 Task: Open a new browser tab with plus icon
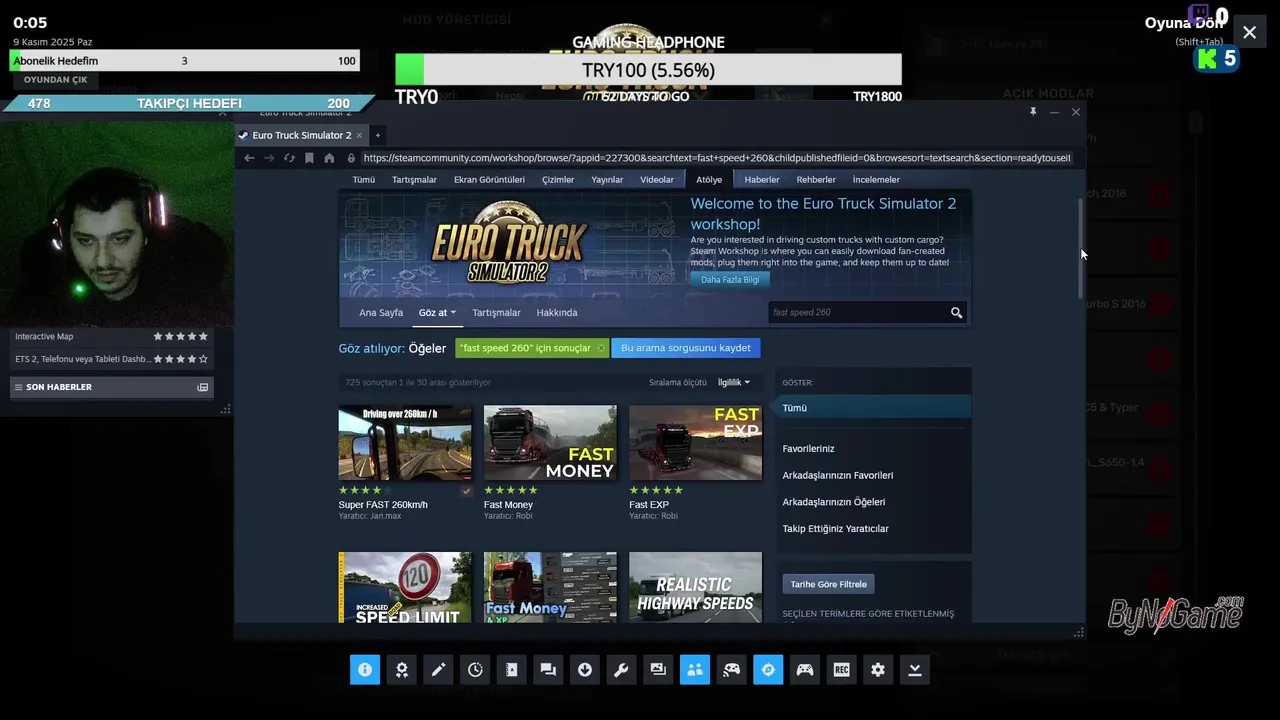click(377, 135)
